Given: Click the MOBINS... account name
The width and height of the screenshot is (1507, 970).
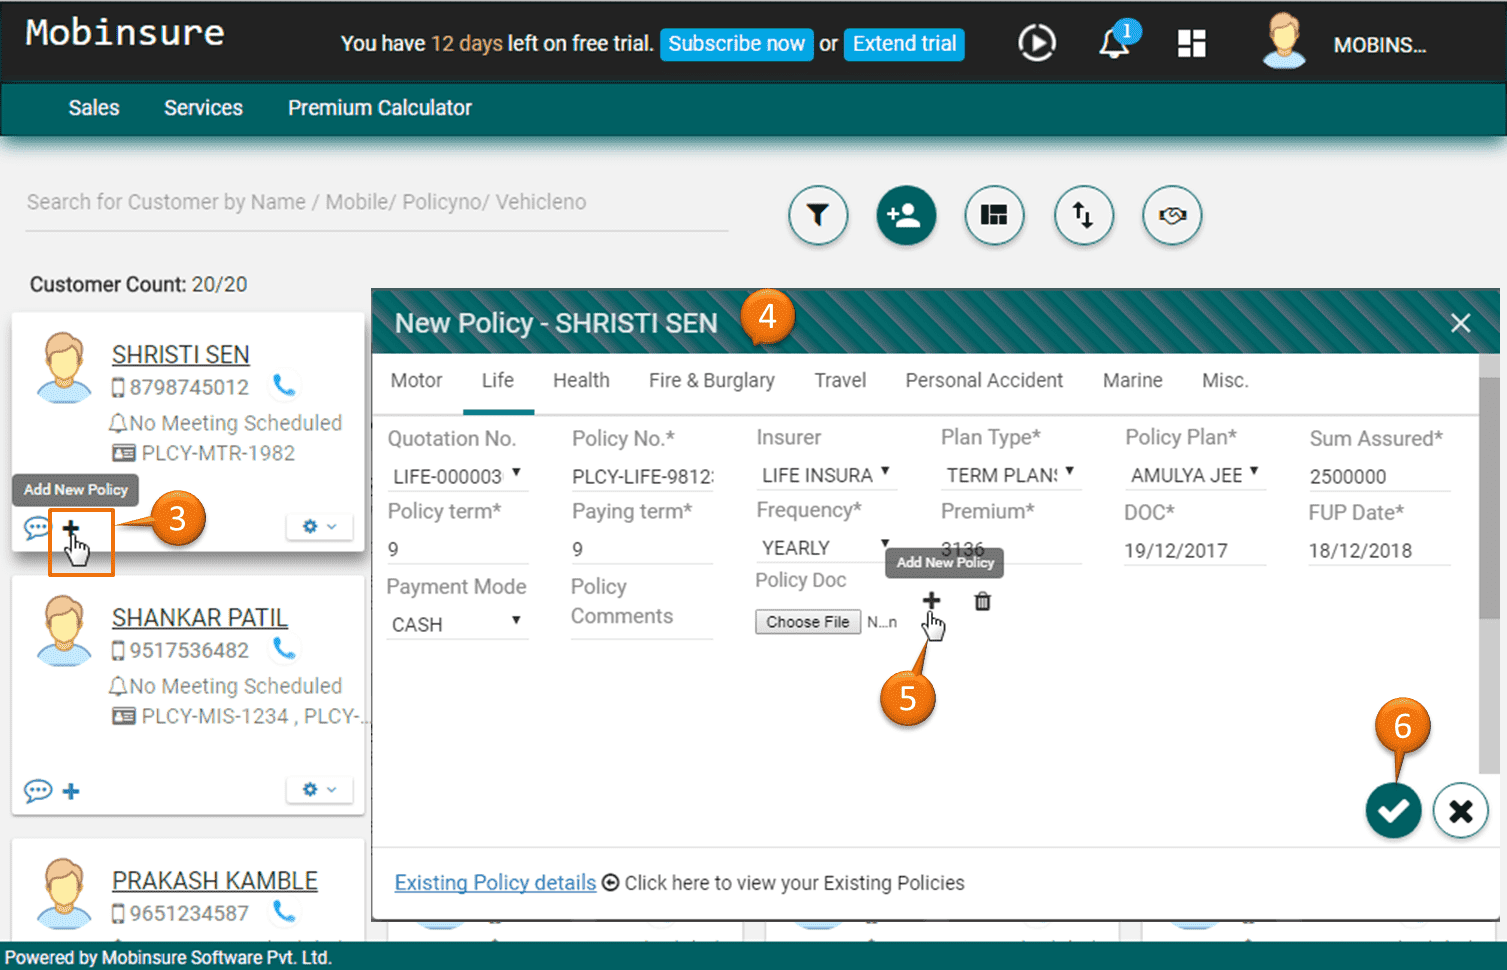Looking at the screenshot, I should click(x=1379, y=45).
